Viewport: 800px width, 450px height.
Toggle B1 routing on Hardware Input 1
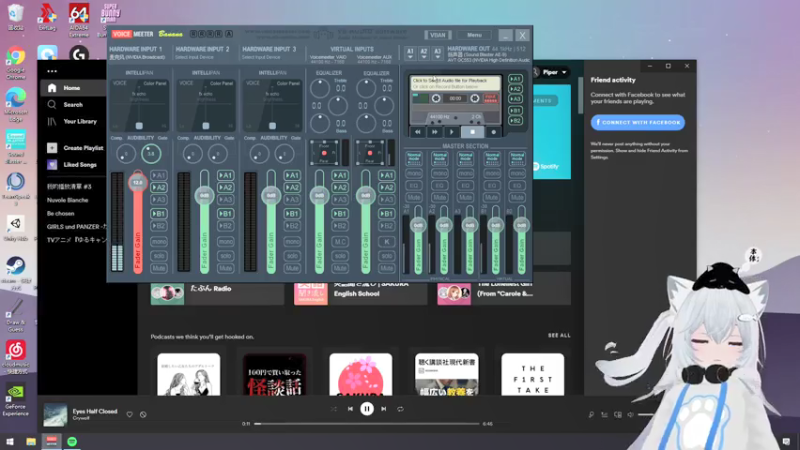tap(159, 214)
